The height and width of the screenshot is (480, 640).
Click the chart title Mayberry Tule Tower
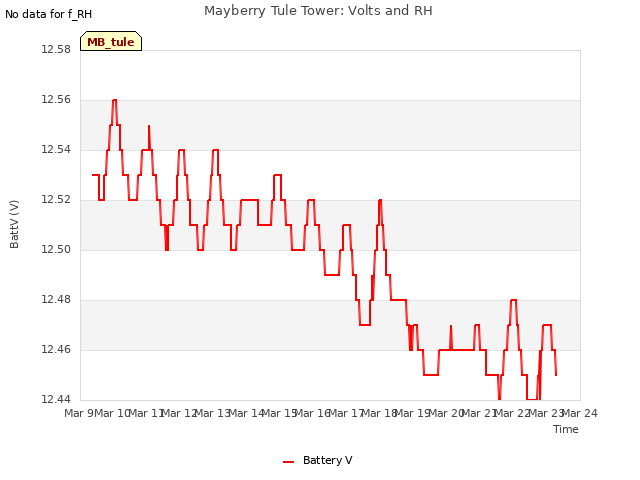(318, 11)
